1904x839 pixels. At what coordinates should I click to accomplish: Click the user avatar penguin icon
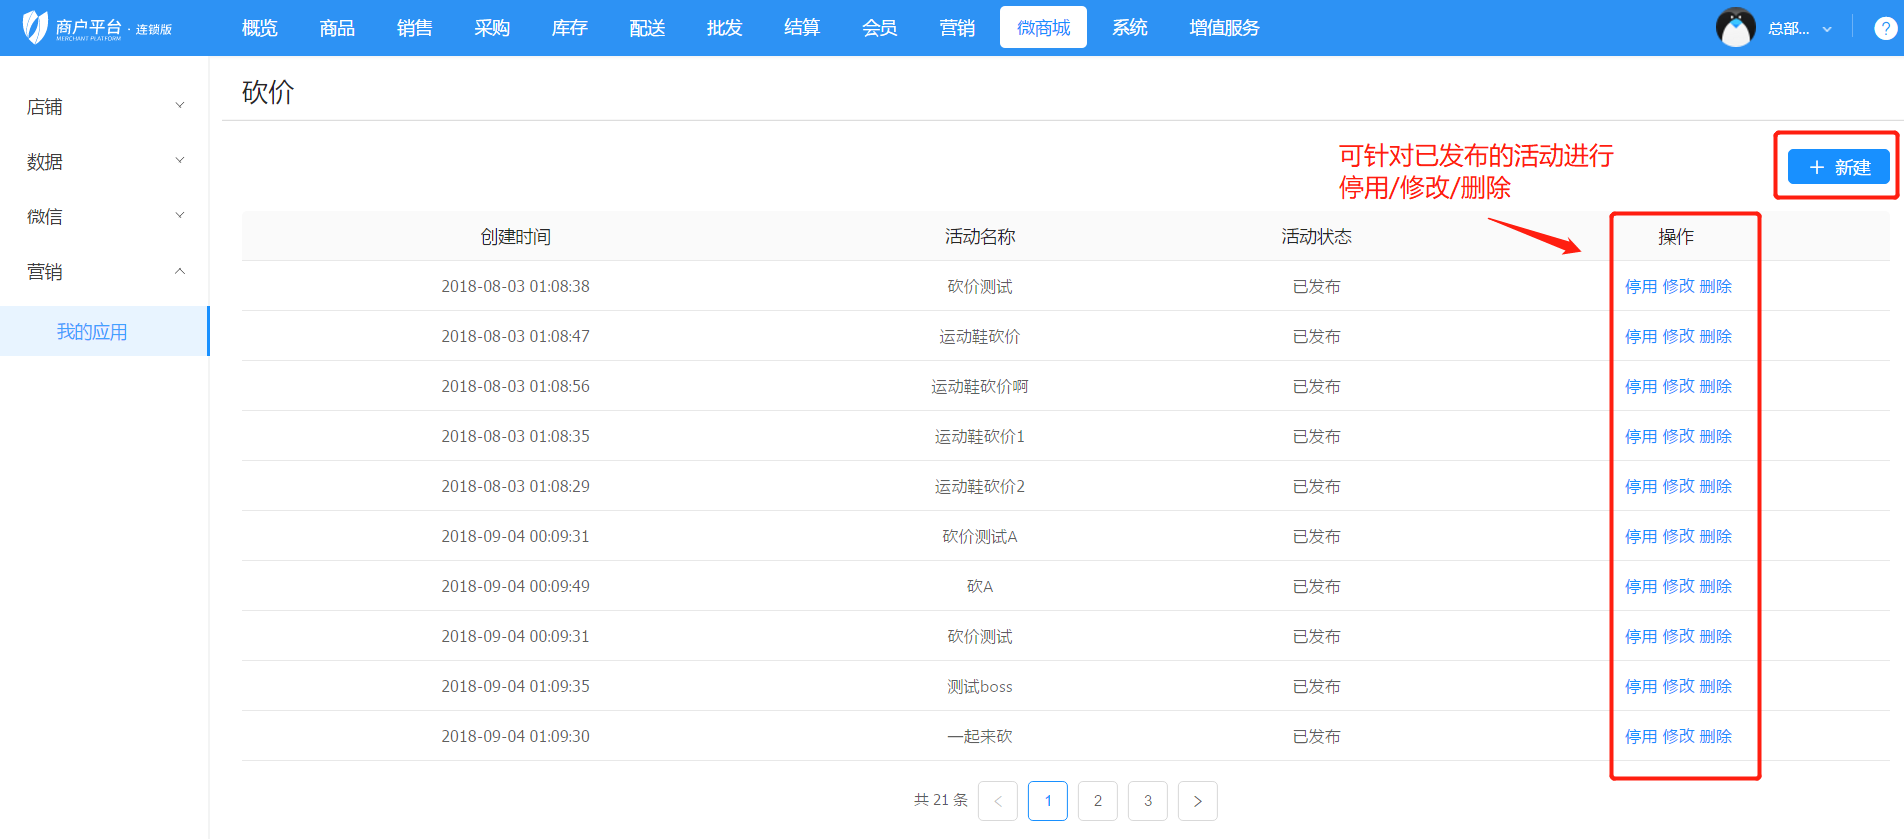point(1735,28)
